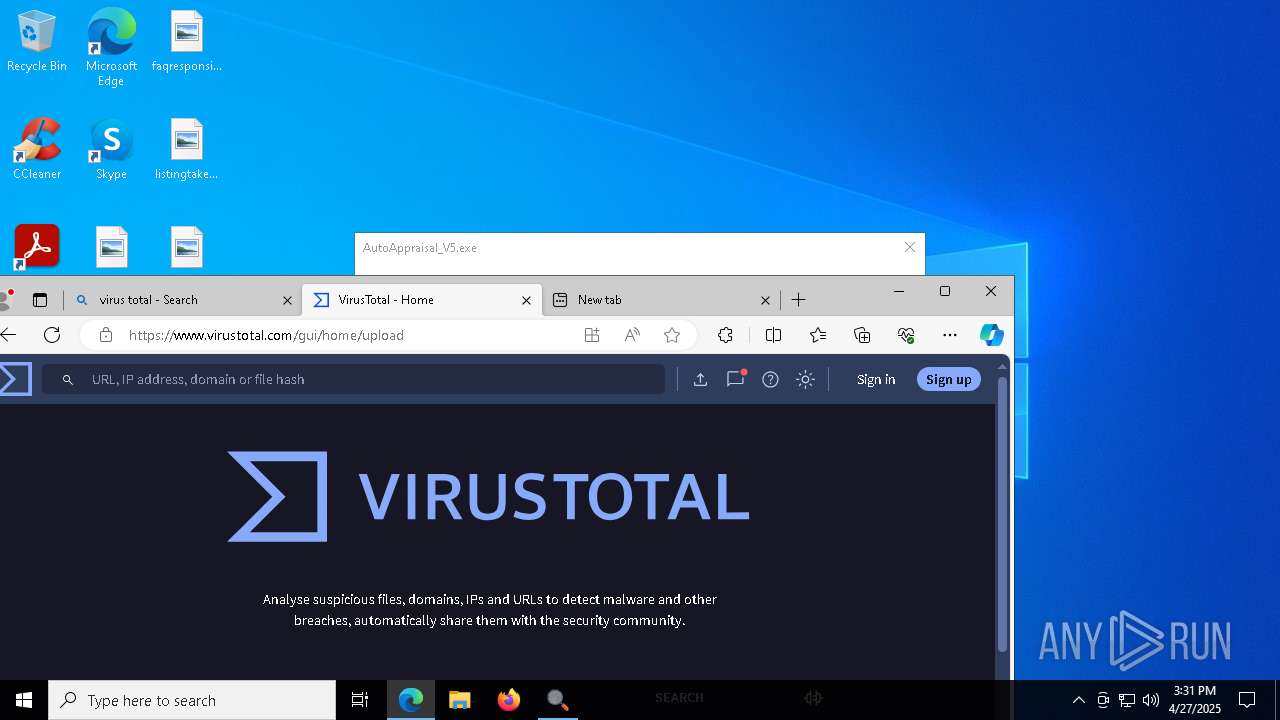1280x720 pixels.
Task: Click VirusTotal upload file icon
Action: coord(700,379)
